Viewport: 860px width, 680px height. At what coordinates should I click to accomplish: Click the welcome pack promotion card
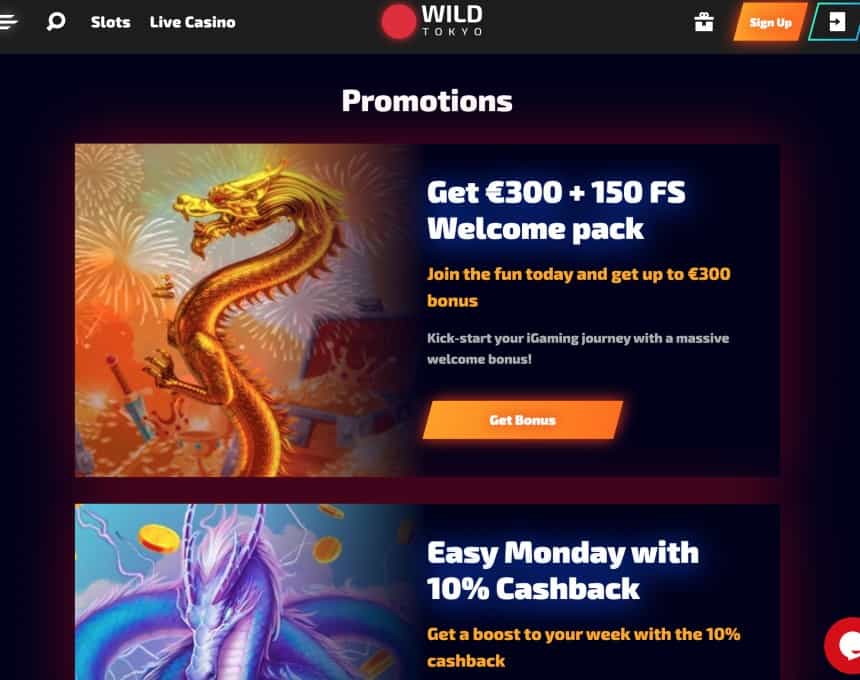(427, 310)
